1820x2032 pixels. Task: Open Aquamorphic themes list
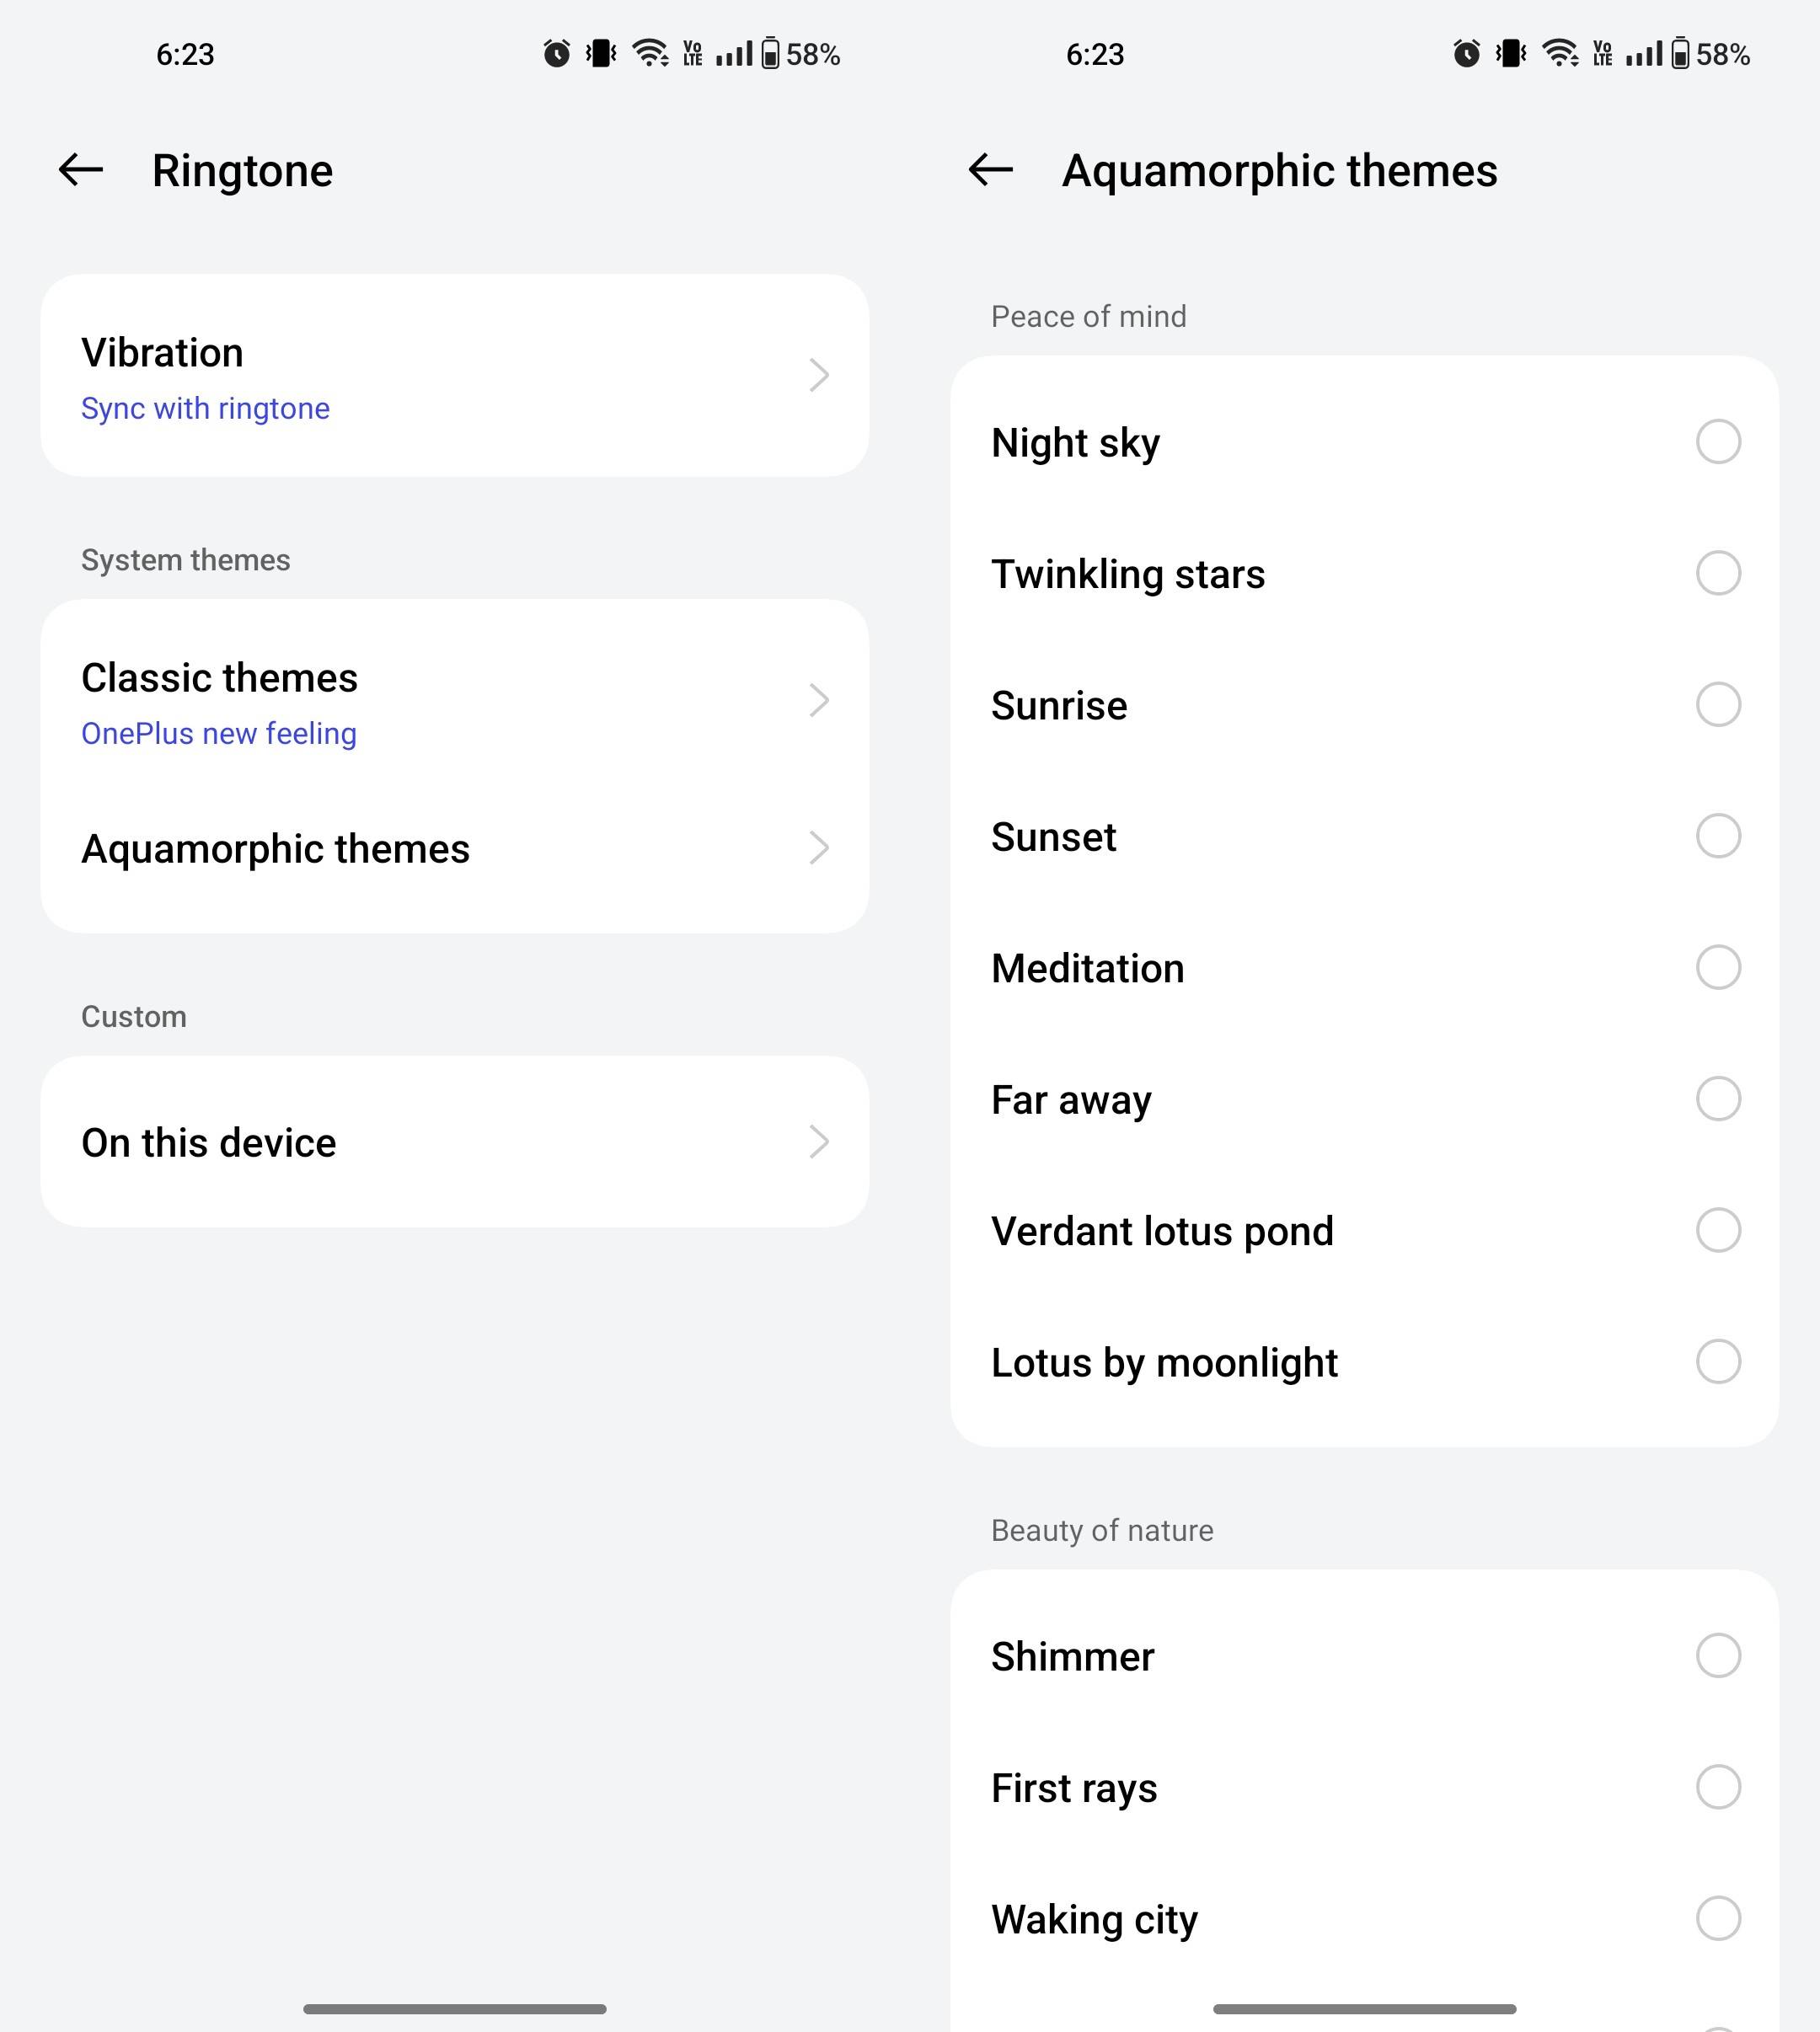(275, 849)
